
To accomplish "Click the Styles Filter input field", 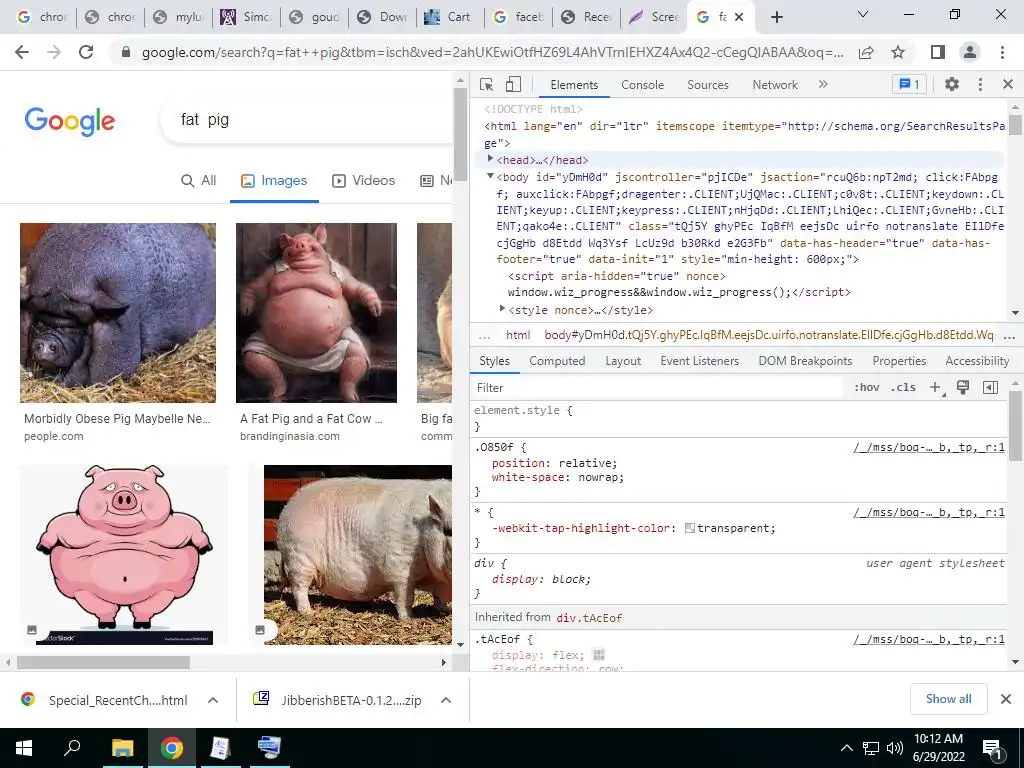I will pos(660,388).
